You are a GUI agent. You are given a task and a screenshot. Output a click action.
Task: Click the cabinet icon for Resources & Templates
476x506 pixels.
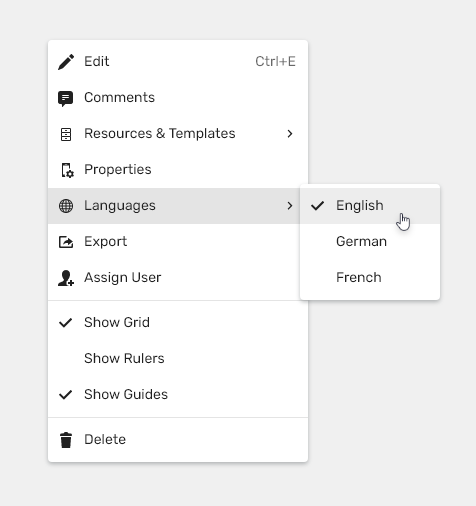(66, 134)
